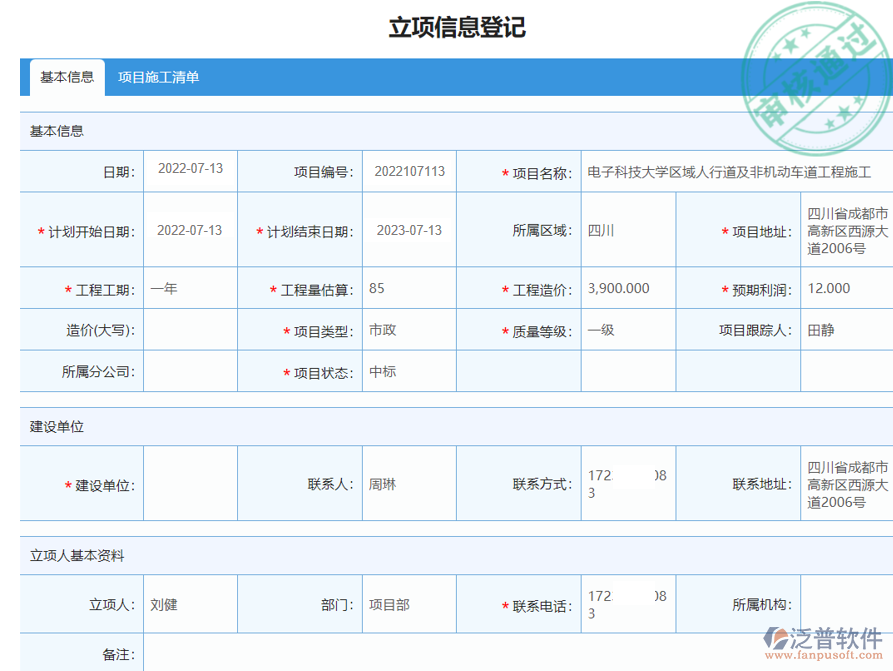The height and width of the screenshot is (671, 893).
Task: Switch to the 项目施工清单 tab
Action: point(161,75)
